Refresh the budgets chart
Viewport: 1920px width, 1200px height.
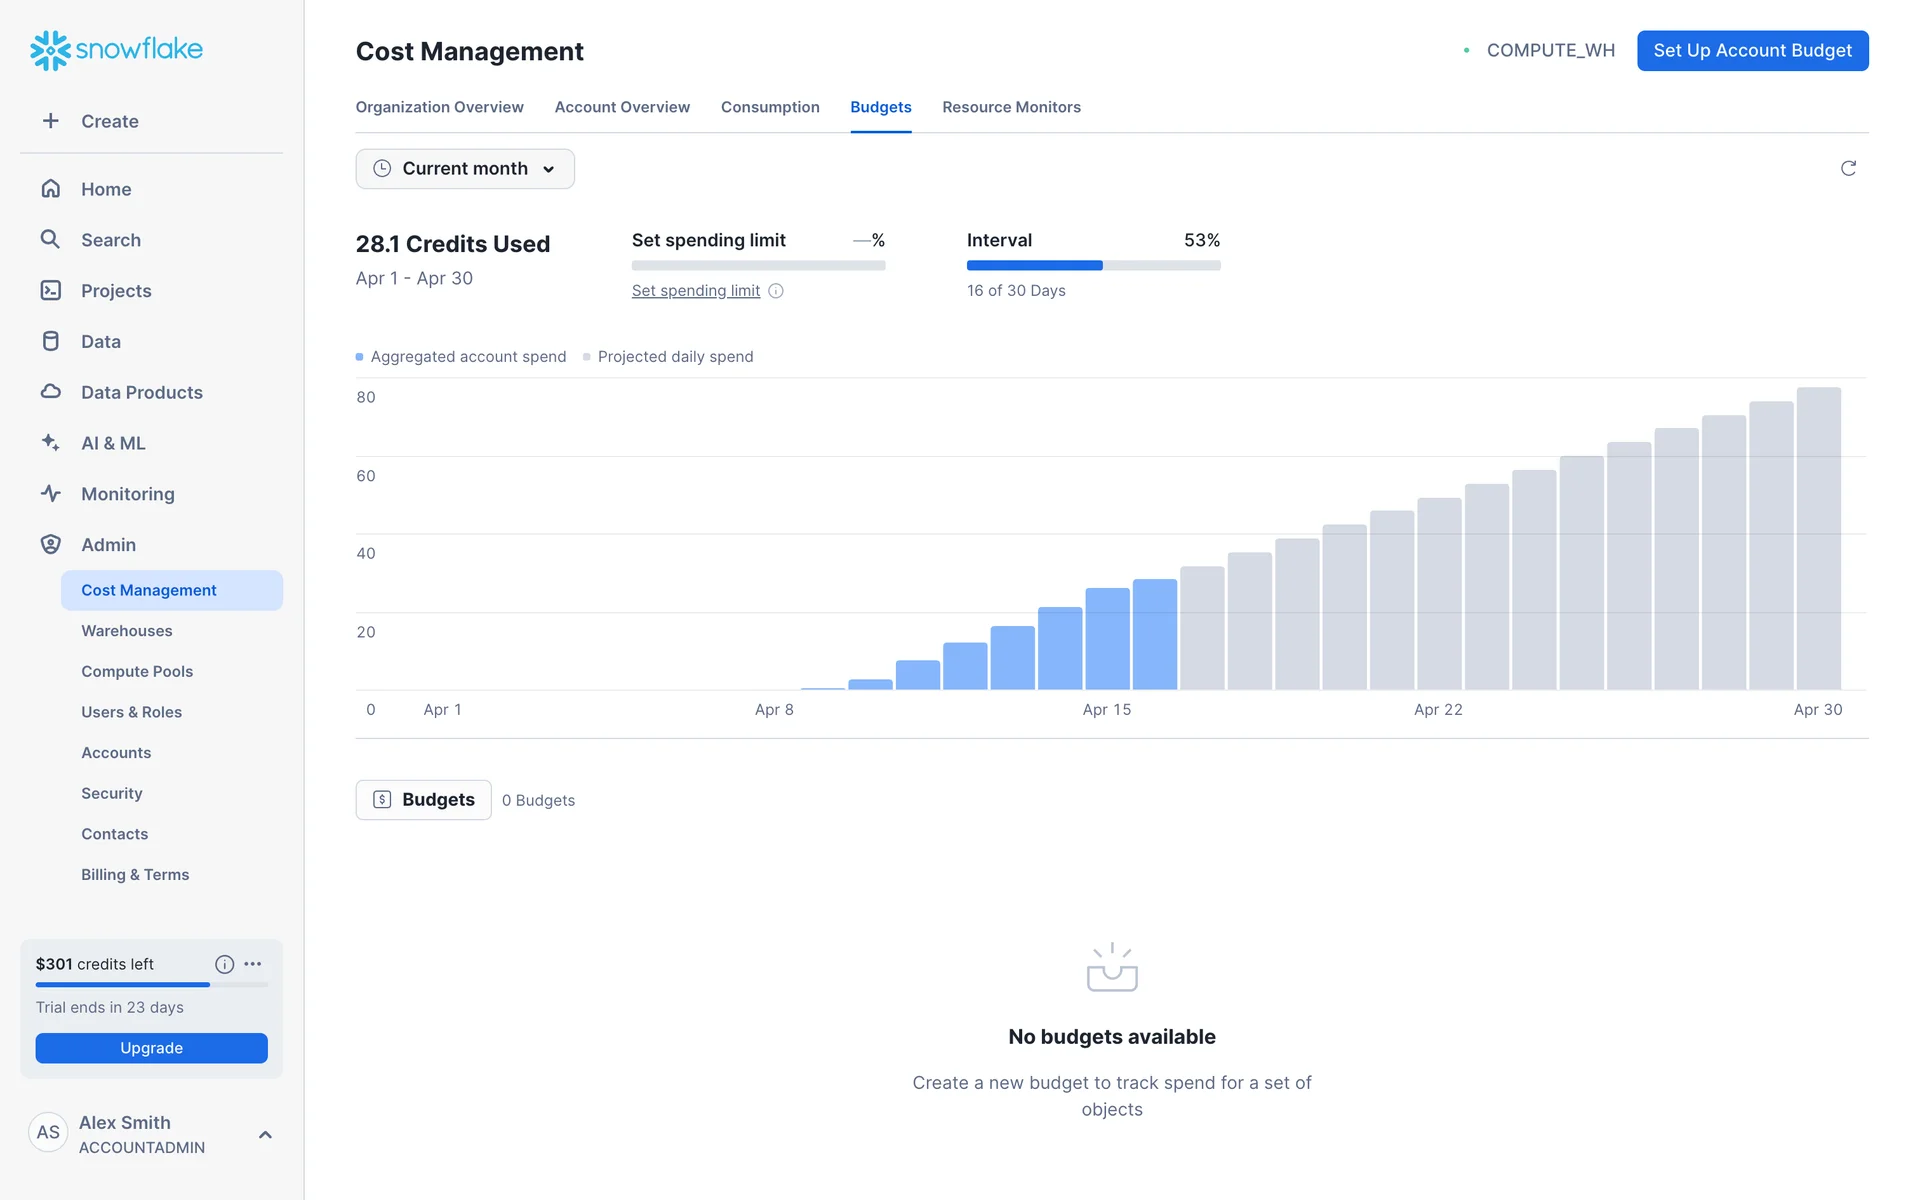coord(1848,168)
